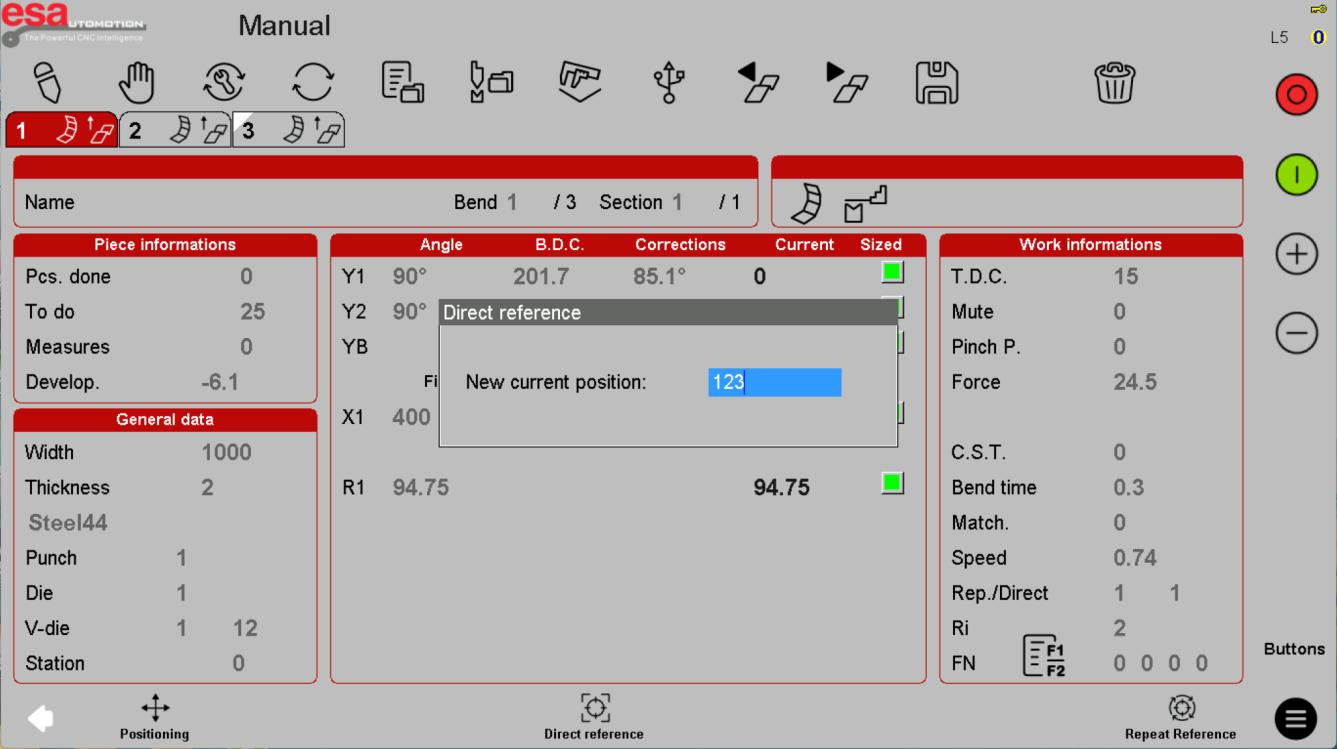The height and width of the screenshot is (749, 1337).
Task: Switch to bend tab 3
Action: click(289, 130)
